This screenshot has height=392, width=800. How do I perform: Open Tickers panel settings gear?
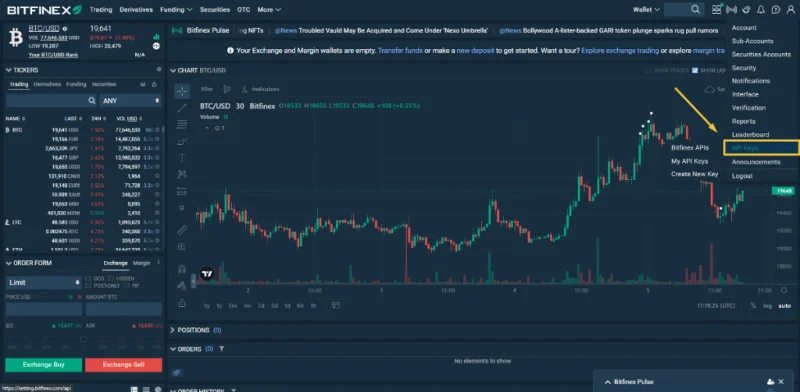point(159,69)
